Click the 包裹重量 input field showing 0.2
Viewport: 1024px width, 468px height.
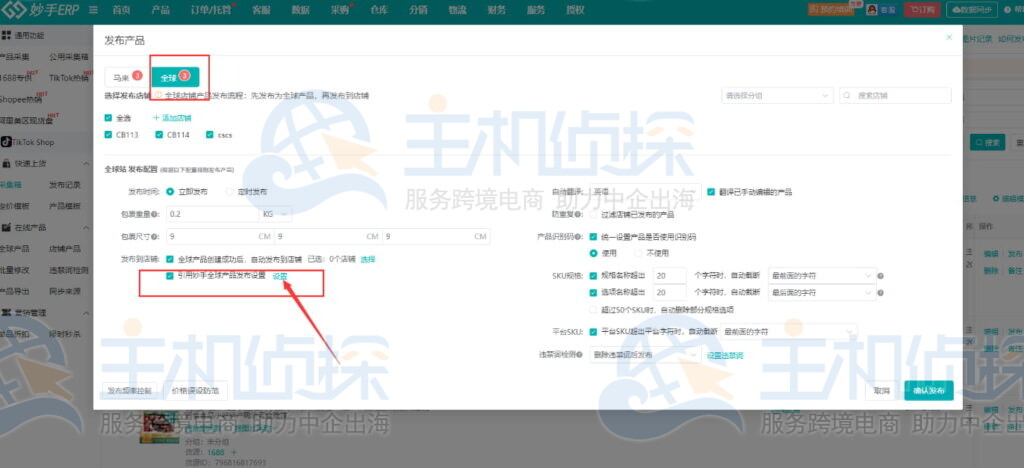point(213,214)
